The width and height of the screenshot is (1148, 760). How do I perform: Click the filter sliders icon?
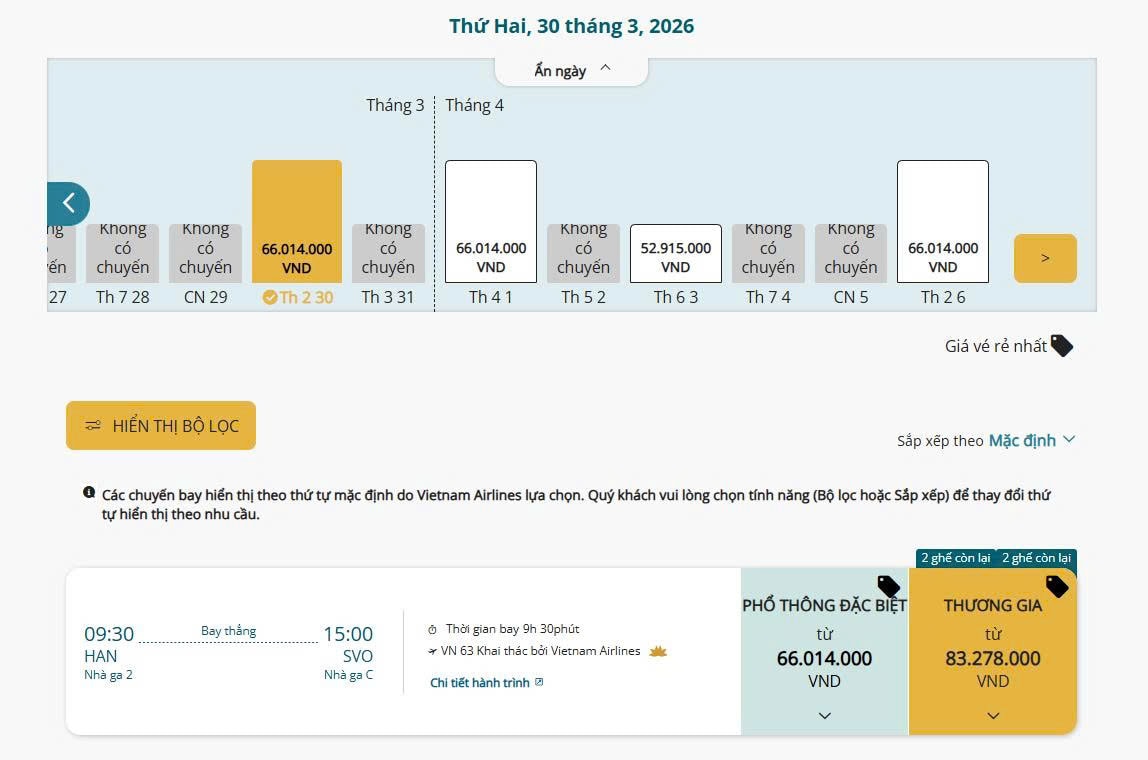pos(93,426)
